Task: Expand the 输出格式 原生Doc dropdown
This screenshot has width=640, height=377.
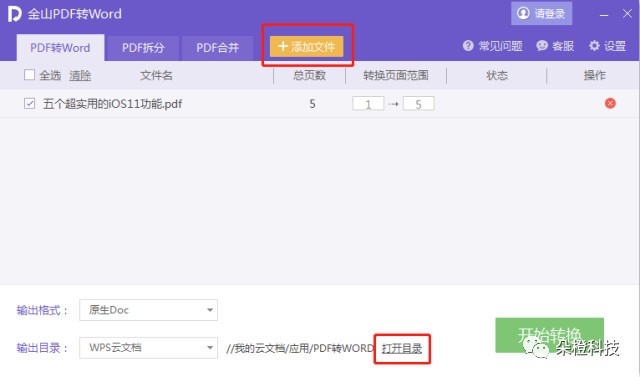Action: click(x=149, y=310)
